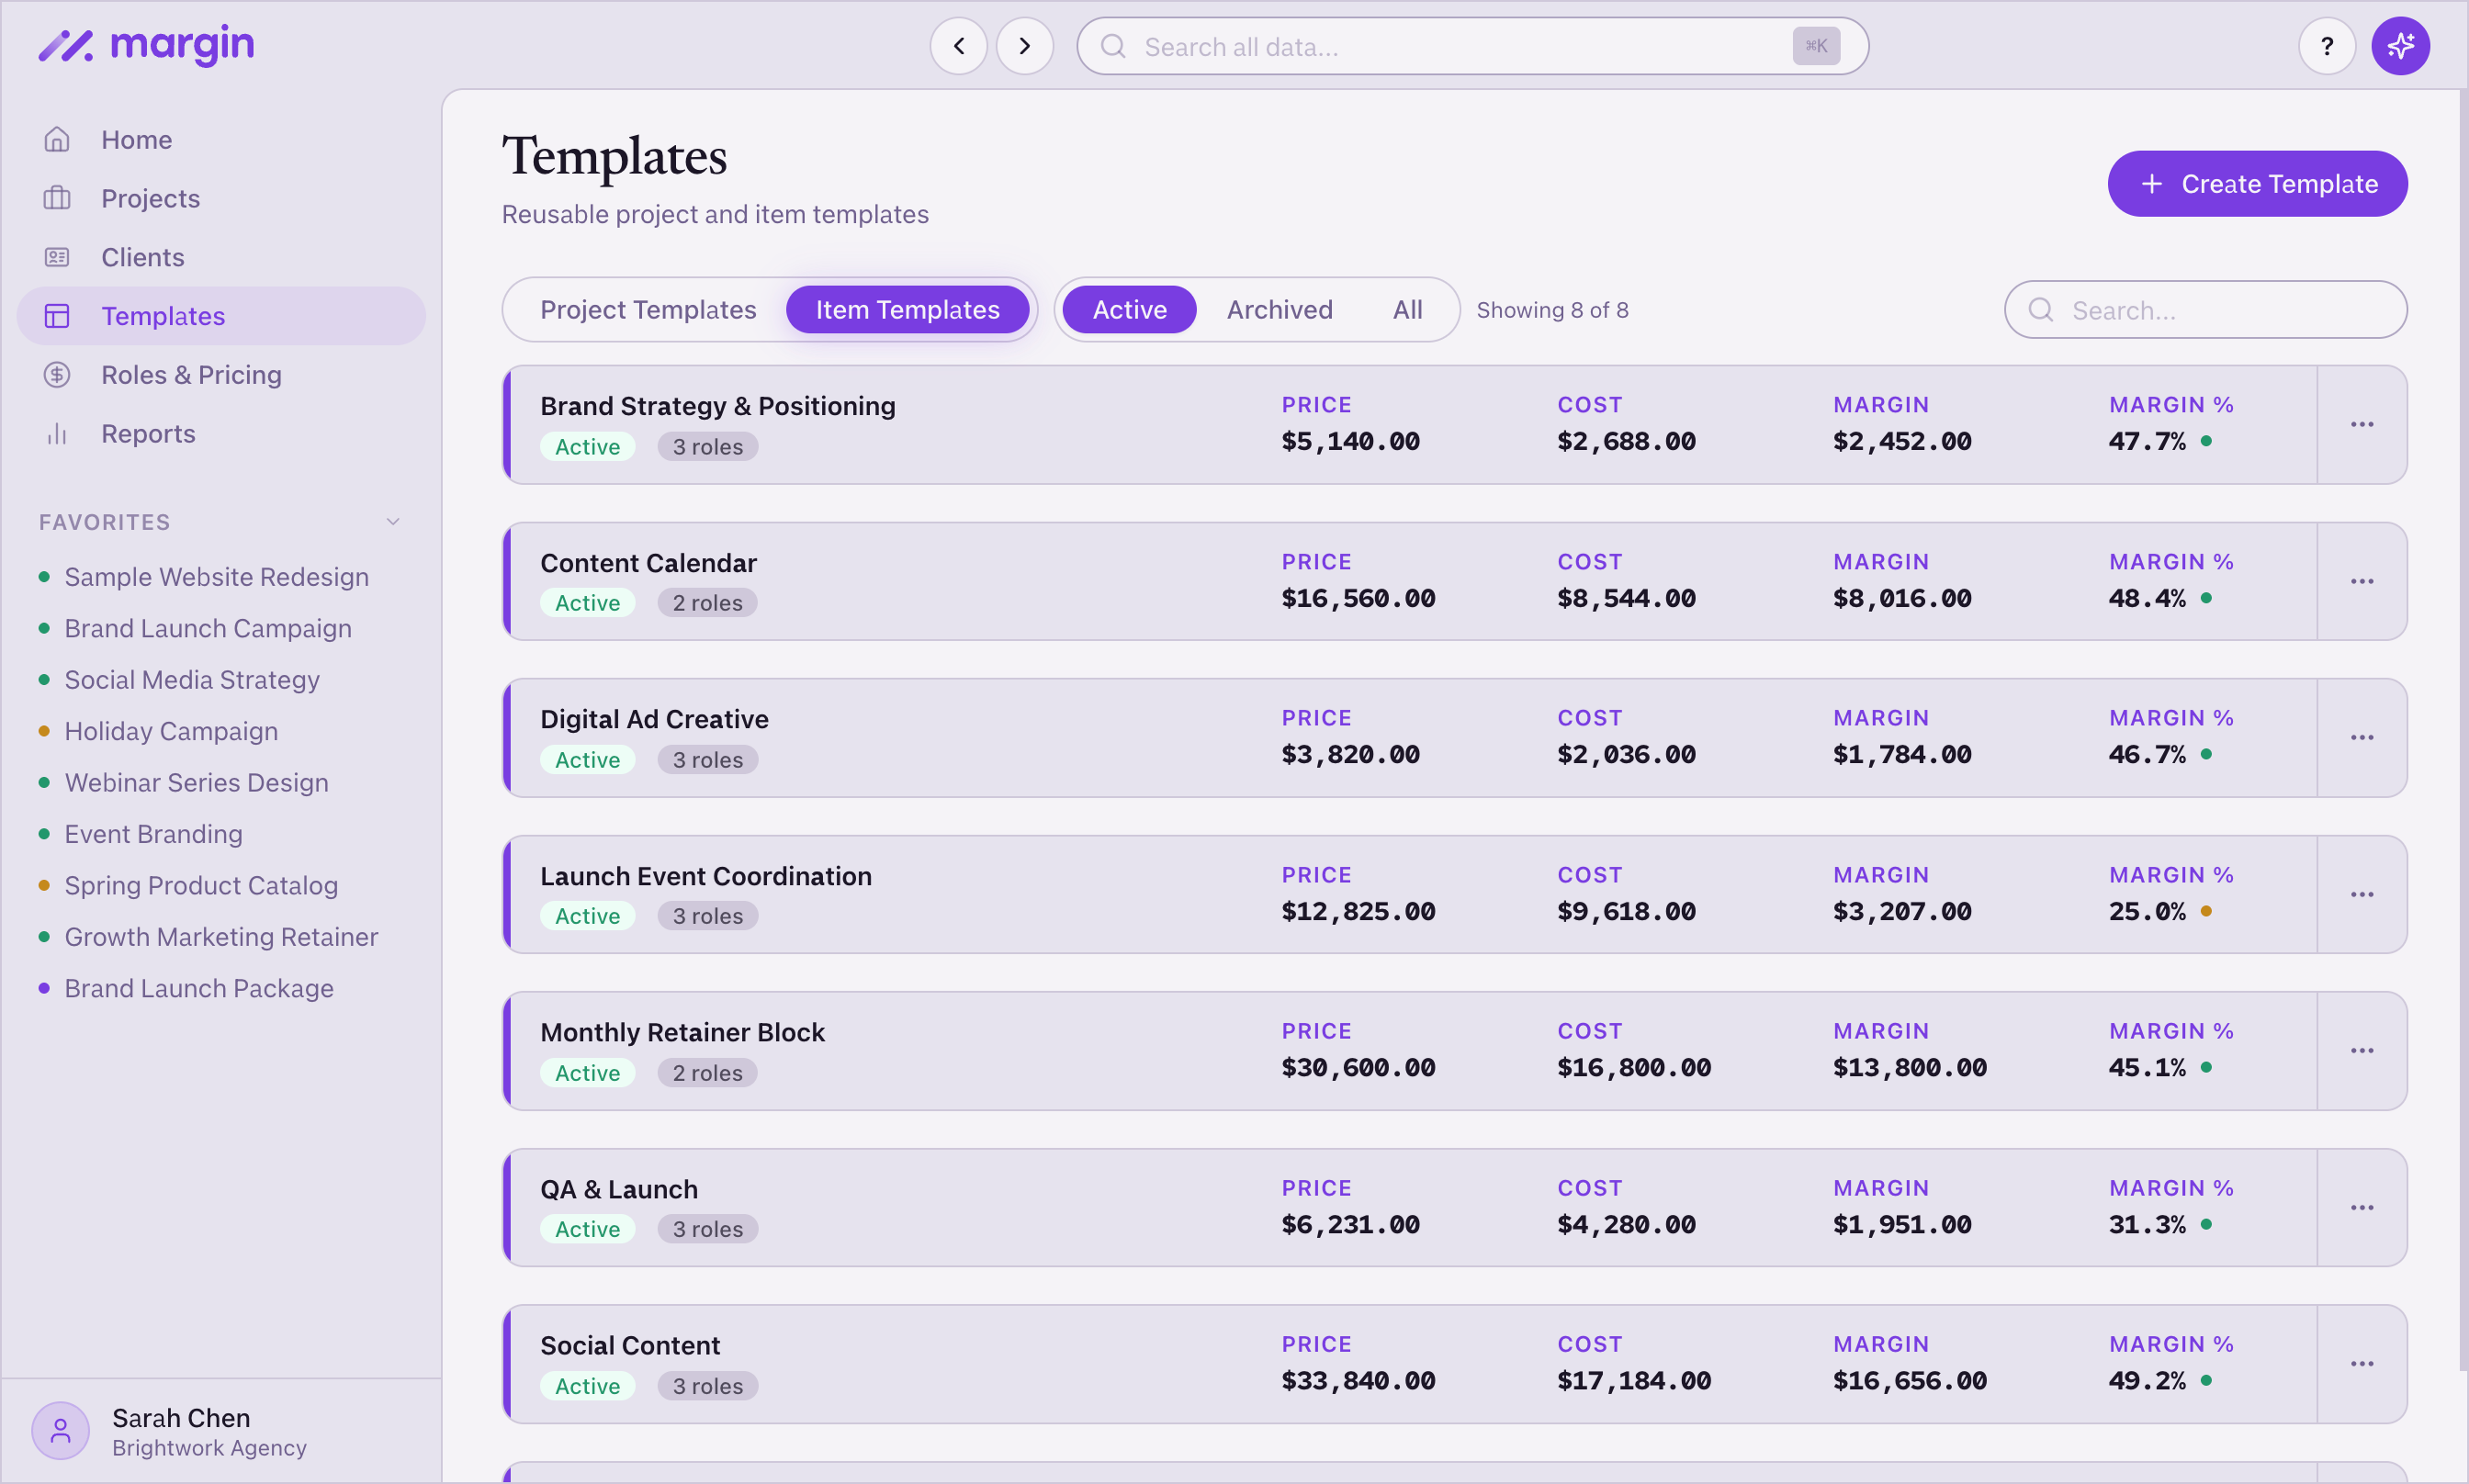Filter by Active templates
2469x1484 pixels.
1129,310
